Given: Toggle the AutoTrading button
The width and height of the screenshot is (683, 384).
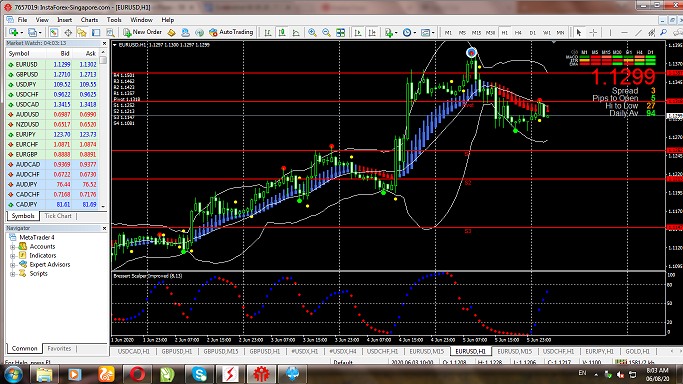Looking at the screenshot, I should click(231, 32).
